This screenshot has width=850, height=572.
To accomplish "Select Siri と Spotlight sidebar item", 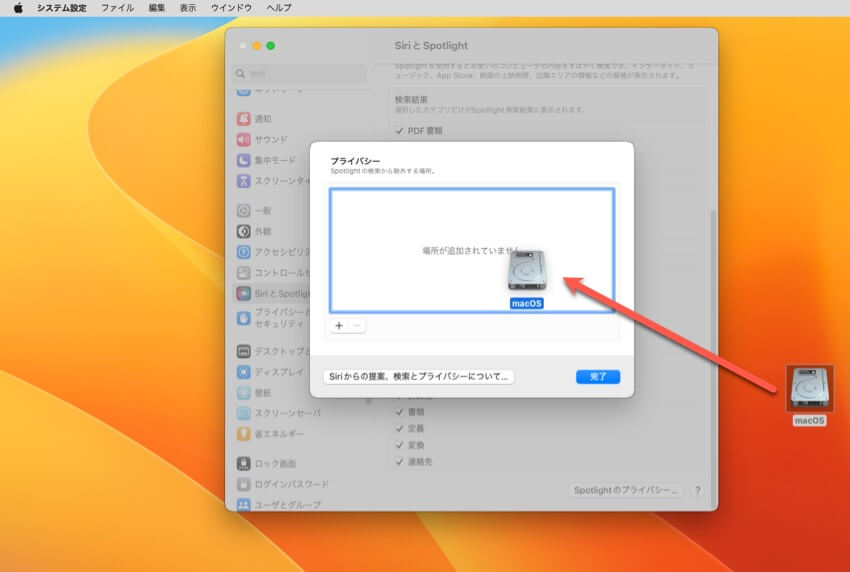I will [x=271, y=293].
